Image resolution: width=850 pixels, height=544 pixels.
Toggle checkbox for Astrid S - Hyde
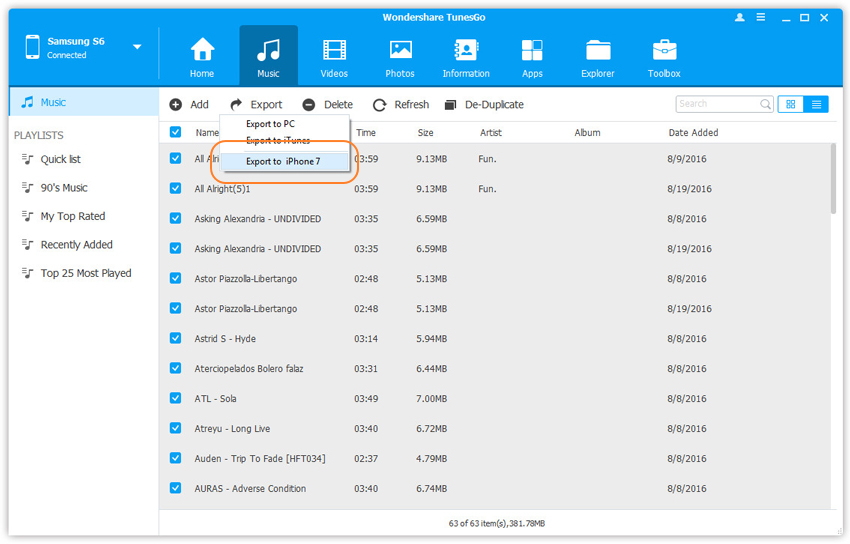click(176, 338)
